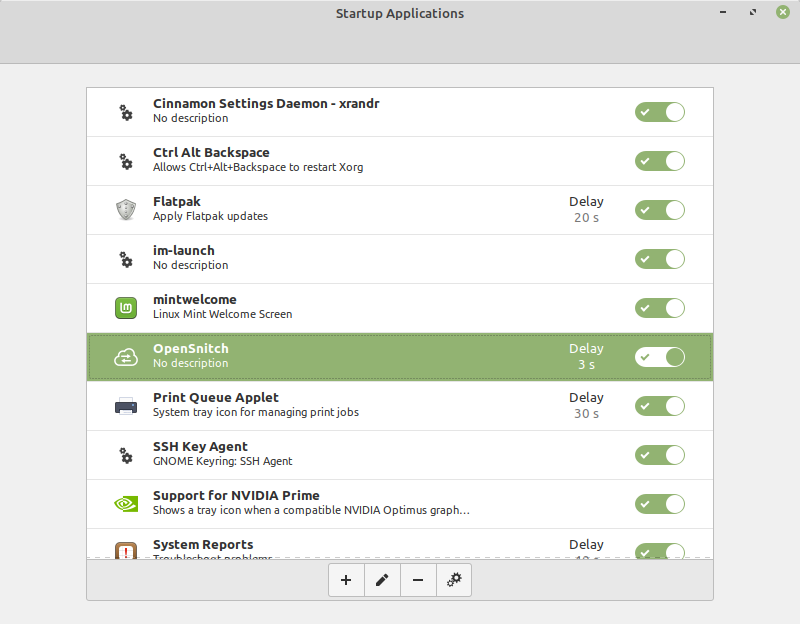Open the settings gear button at the bottom

pyautogui.click(x=454, y=580)
